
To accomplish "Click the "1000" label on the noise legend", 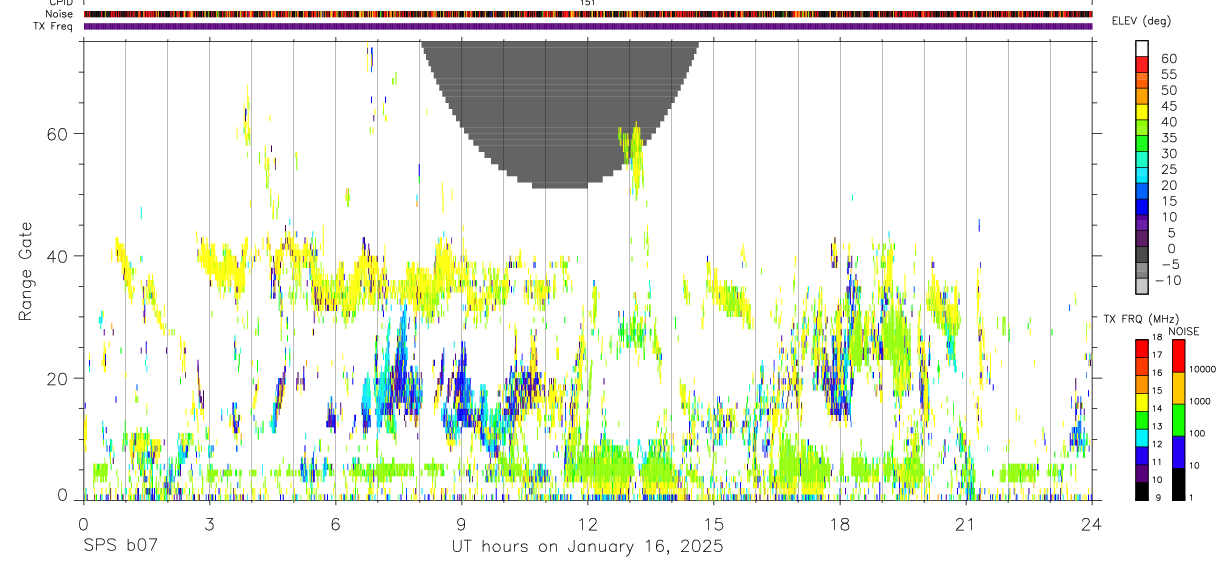I will click(x=1200, y=401).
